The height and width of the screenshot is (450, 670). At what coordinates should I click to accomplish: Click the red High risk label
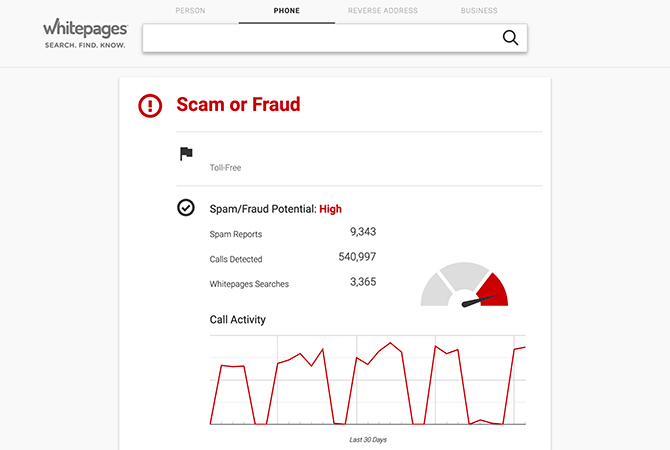point(330,209)
